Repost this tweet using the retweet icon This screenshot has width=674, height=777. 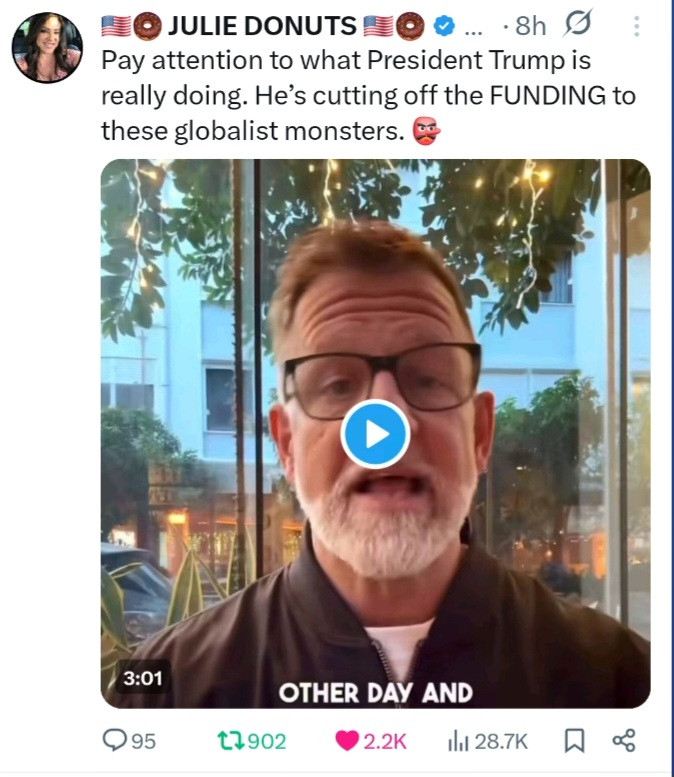(x=229, y=740)
